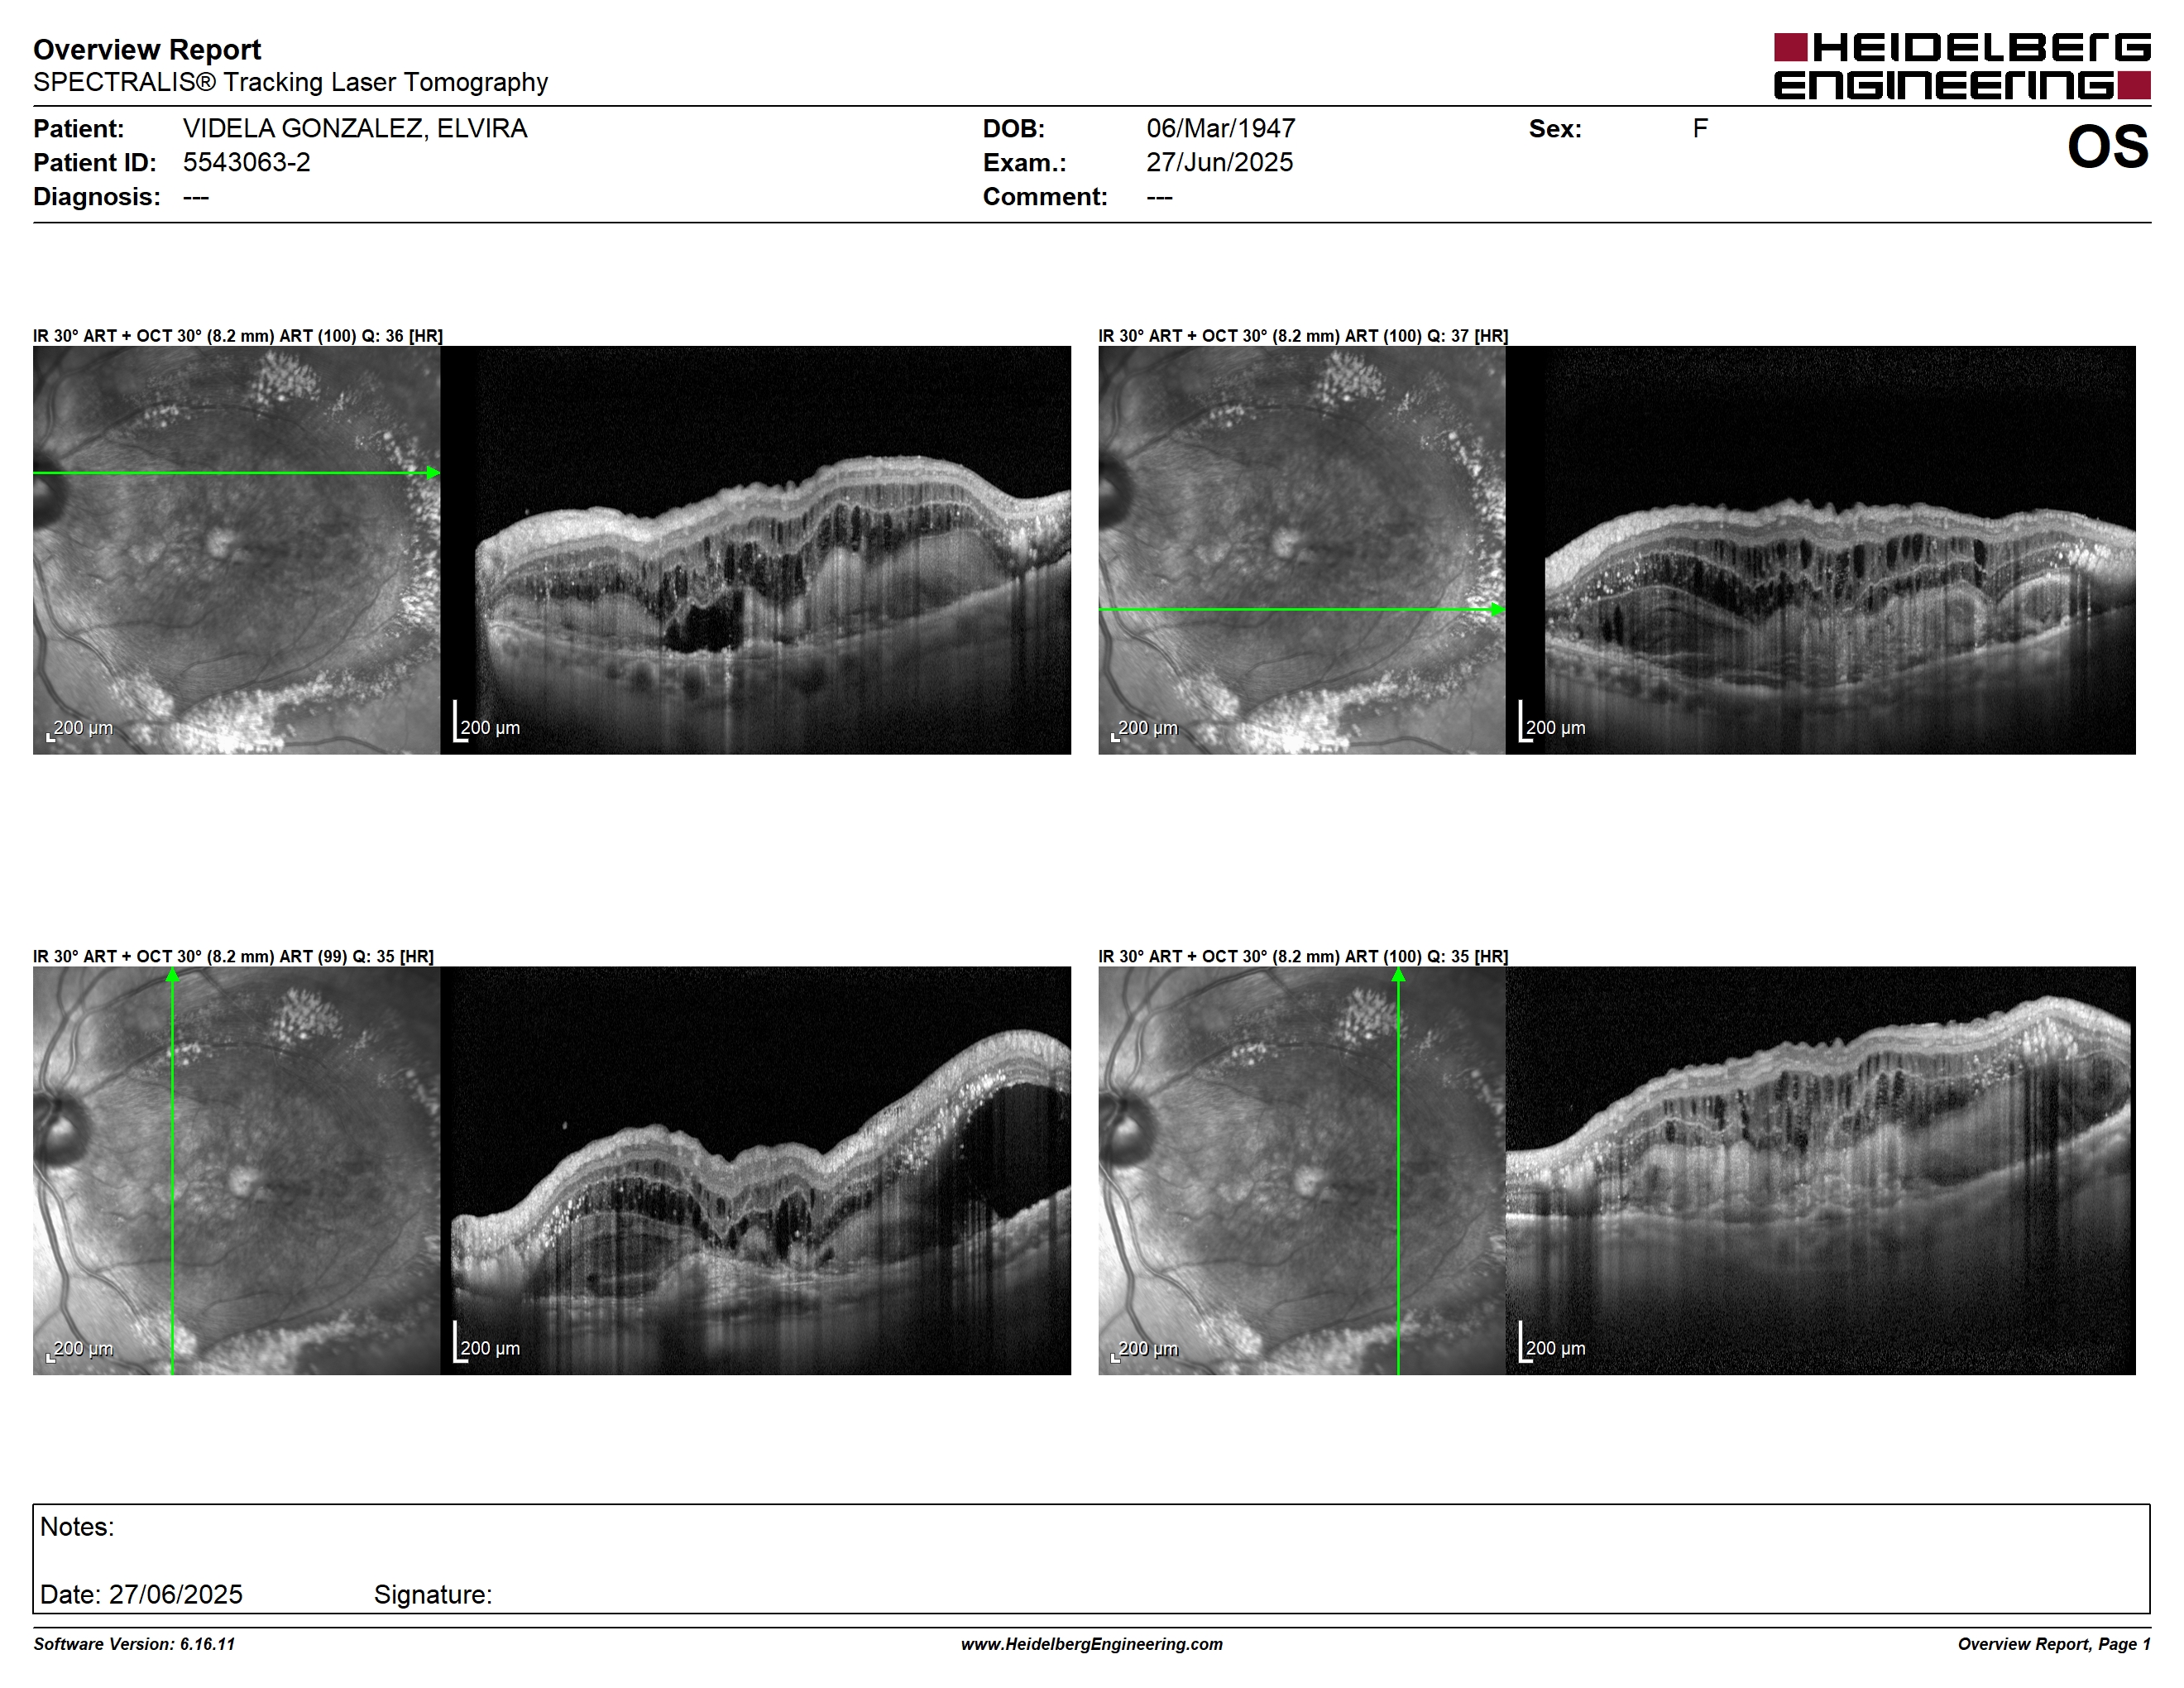
Task: Open top-left IR fundus image
Action: coord(236,550)
